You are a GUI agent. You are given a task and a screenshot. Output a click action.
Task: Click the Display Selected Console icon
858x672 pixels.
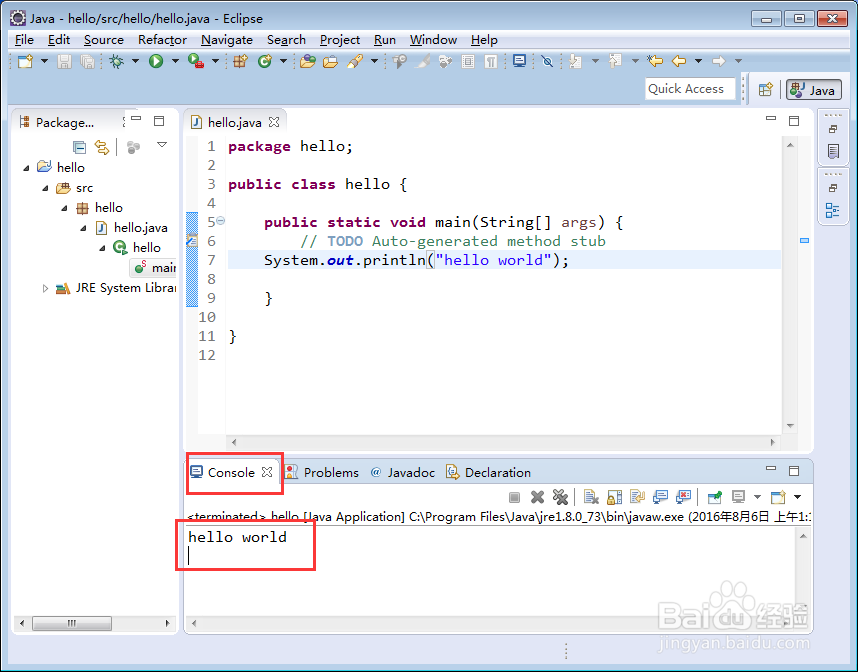[739, 497]
